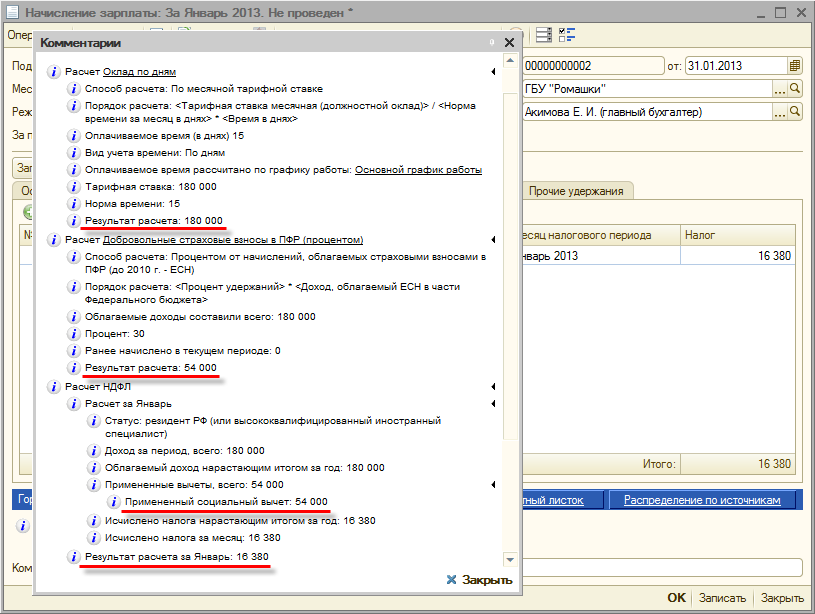Open calendar picker next to date 31.01.2013

click(x=794, y=66)
